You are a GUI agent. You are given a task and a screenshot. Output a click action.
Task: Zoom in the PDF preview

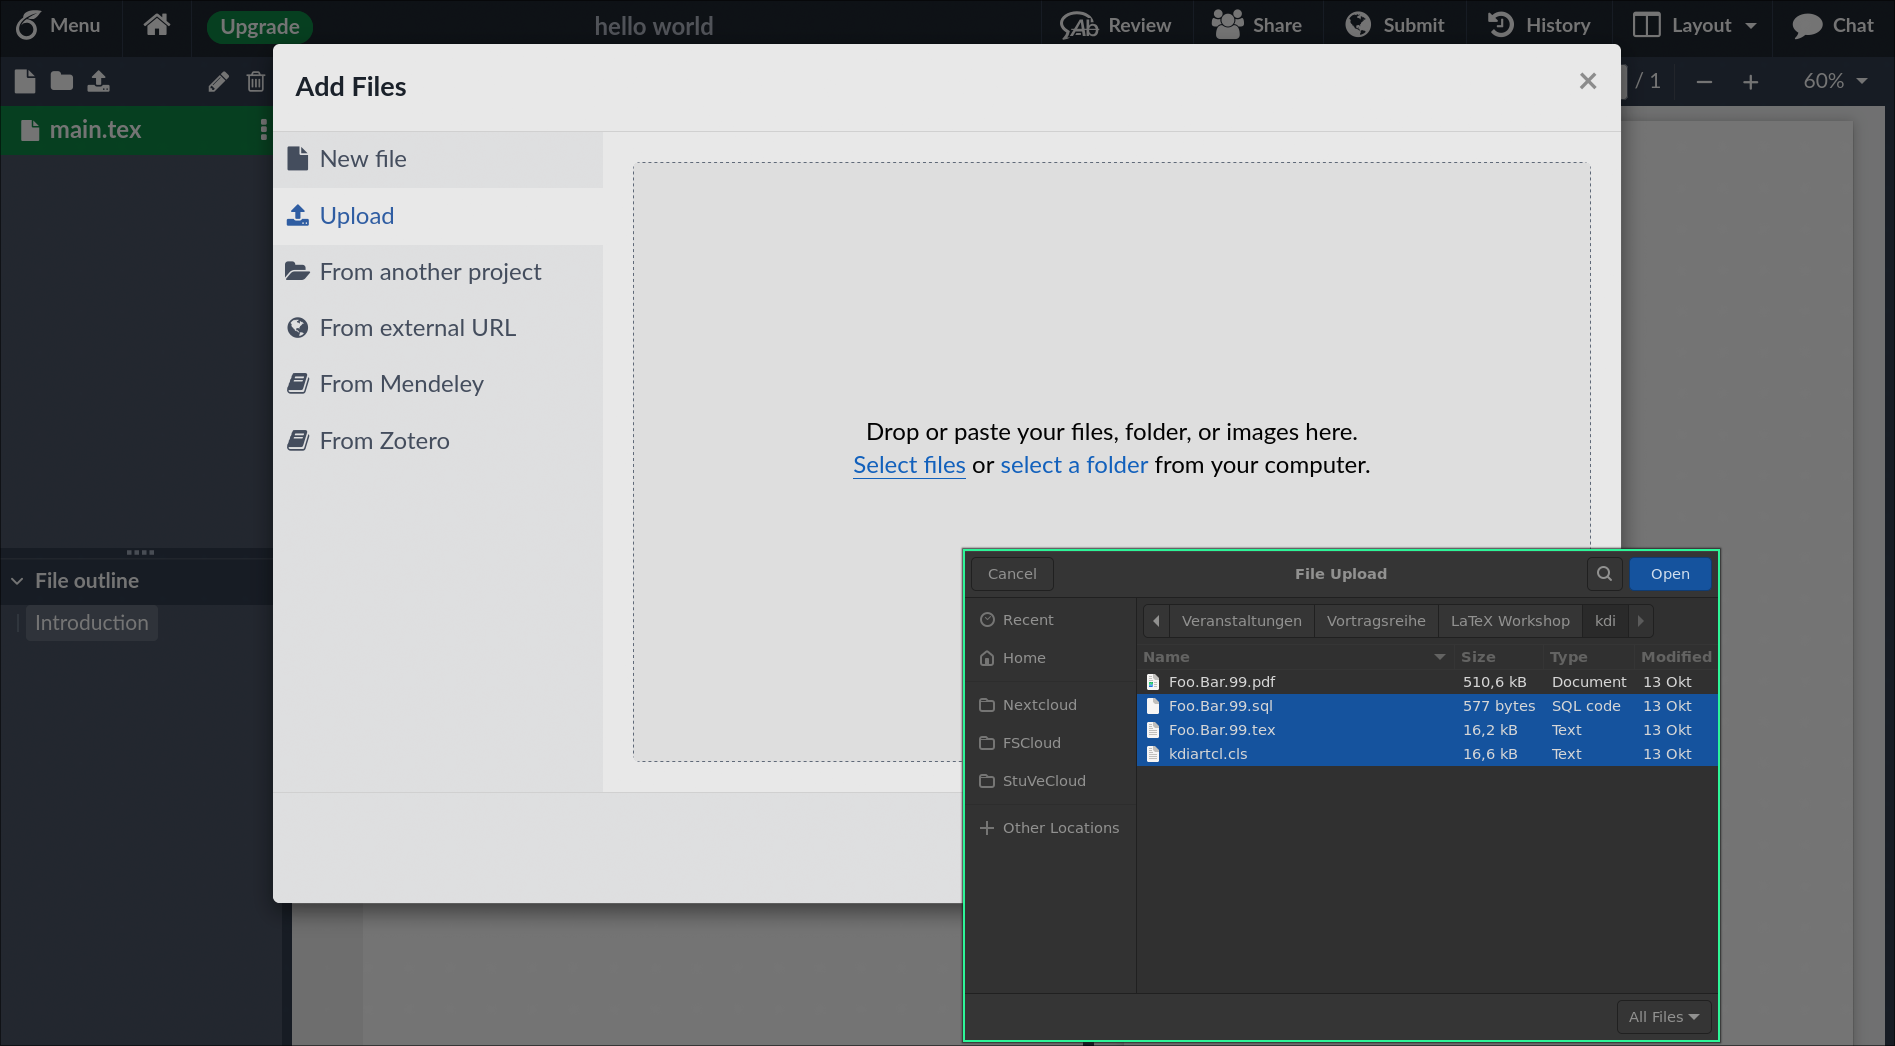(x=1750, y=82)
